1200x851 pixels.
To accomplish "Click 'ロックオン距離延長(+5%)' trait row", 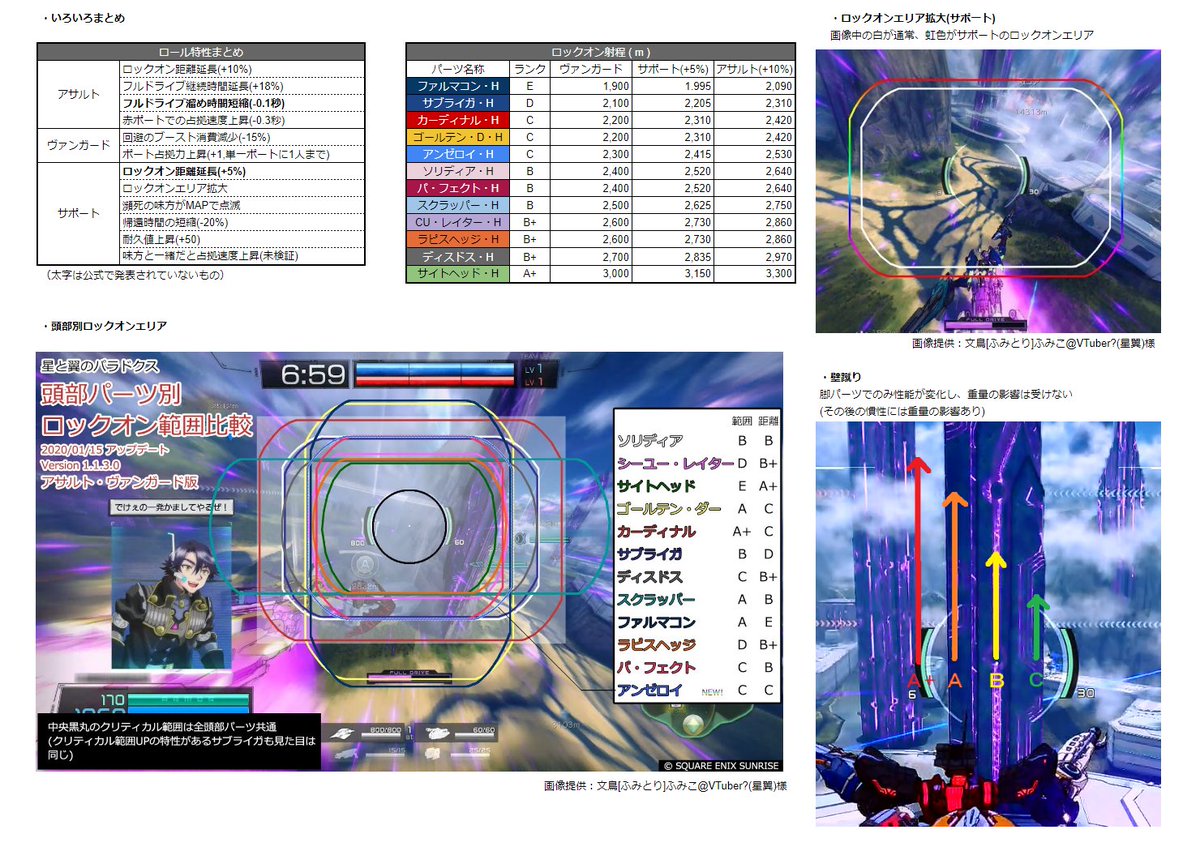I will (241, 171).
